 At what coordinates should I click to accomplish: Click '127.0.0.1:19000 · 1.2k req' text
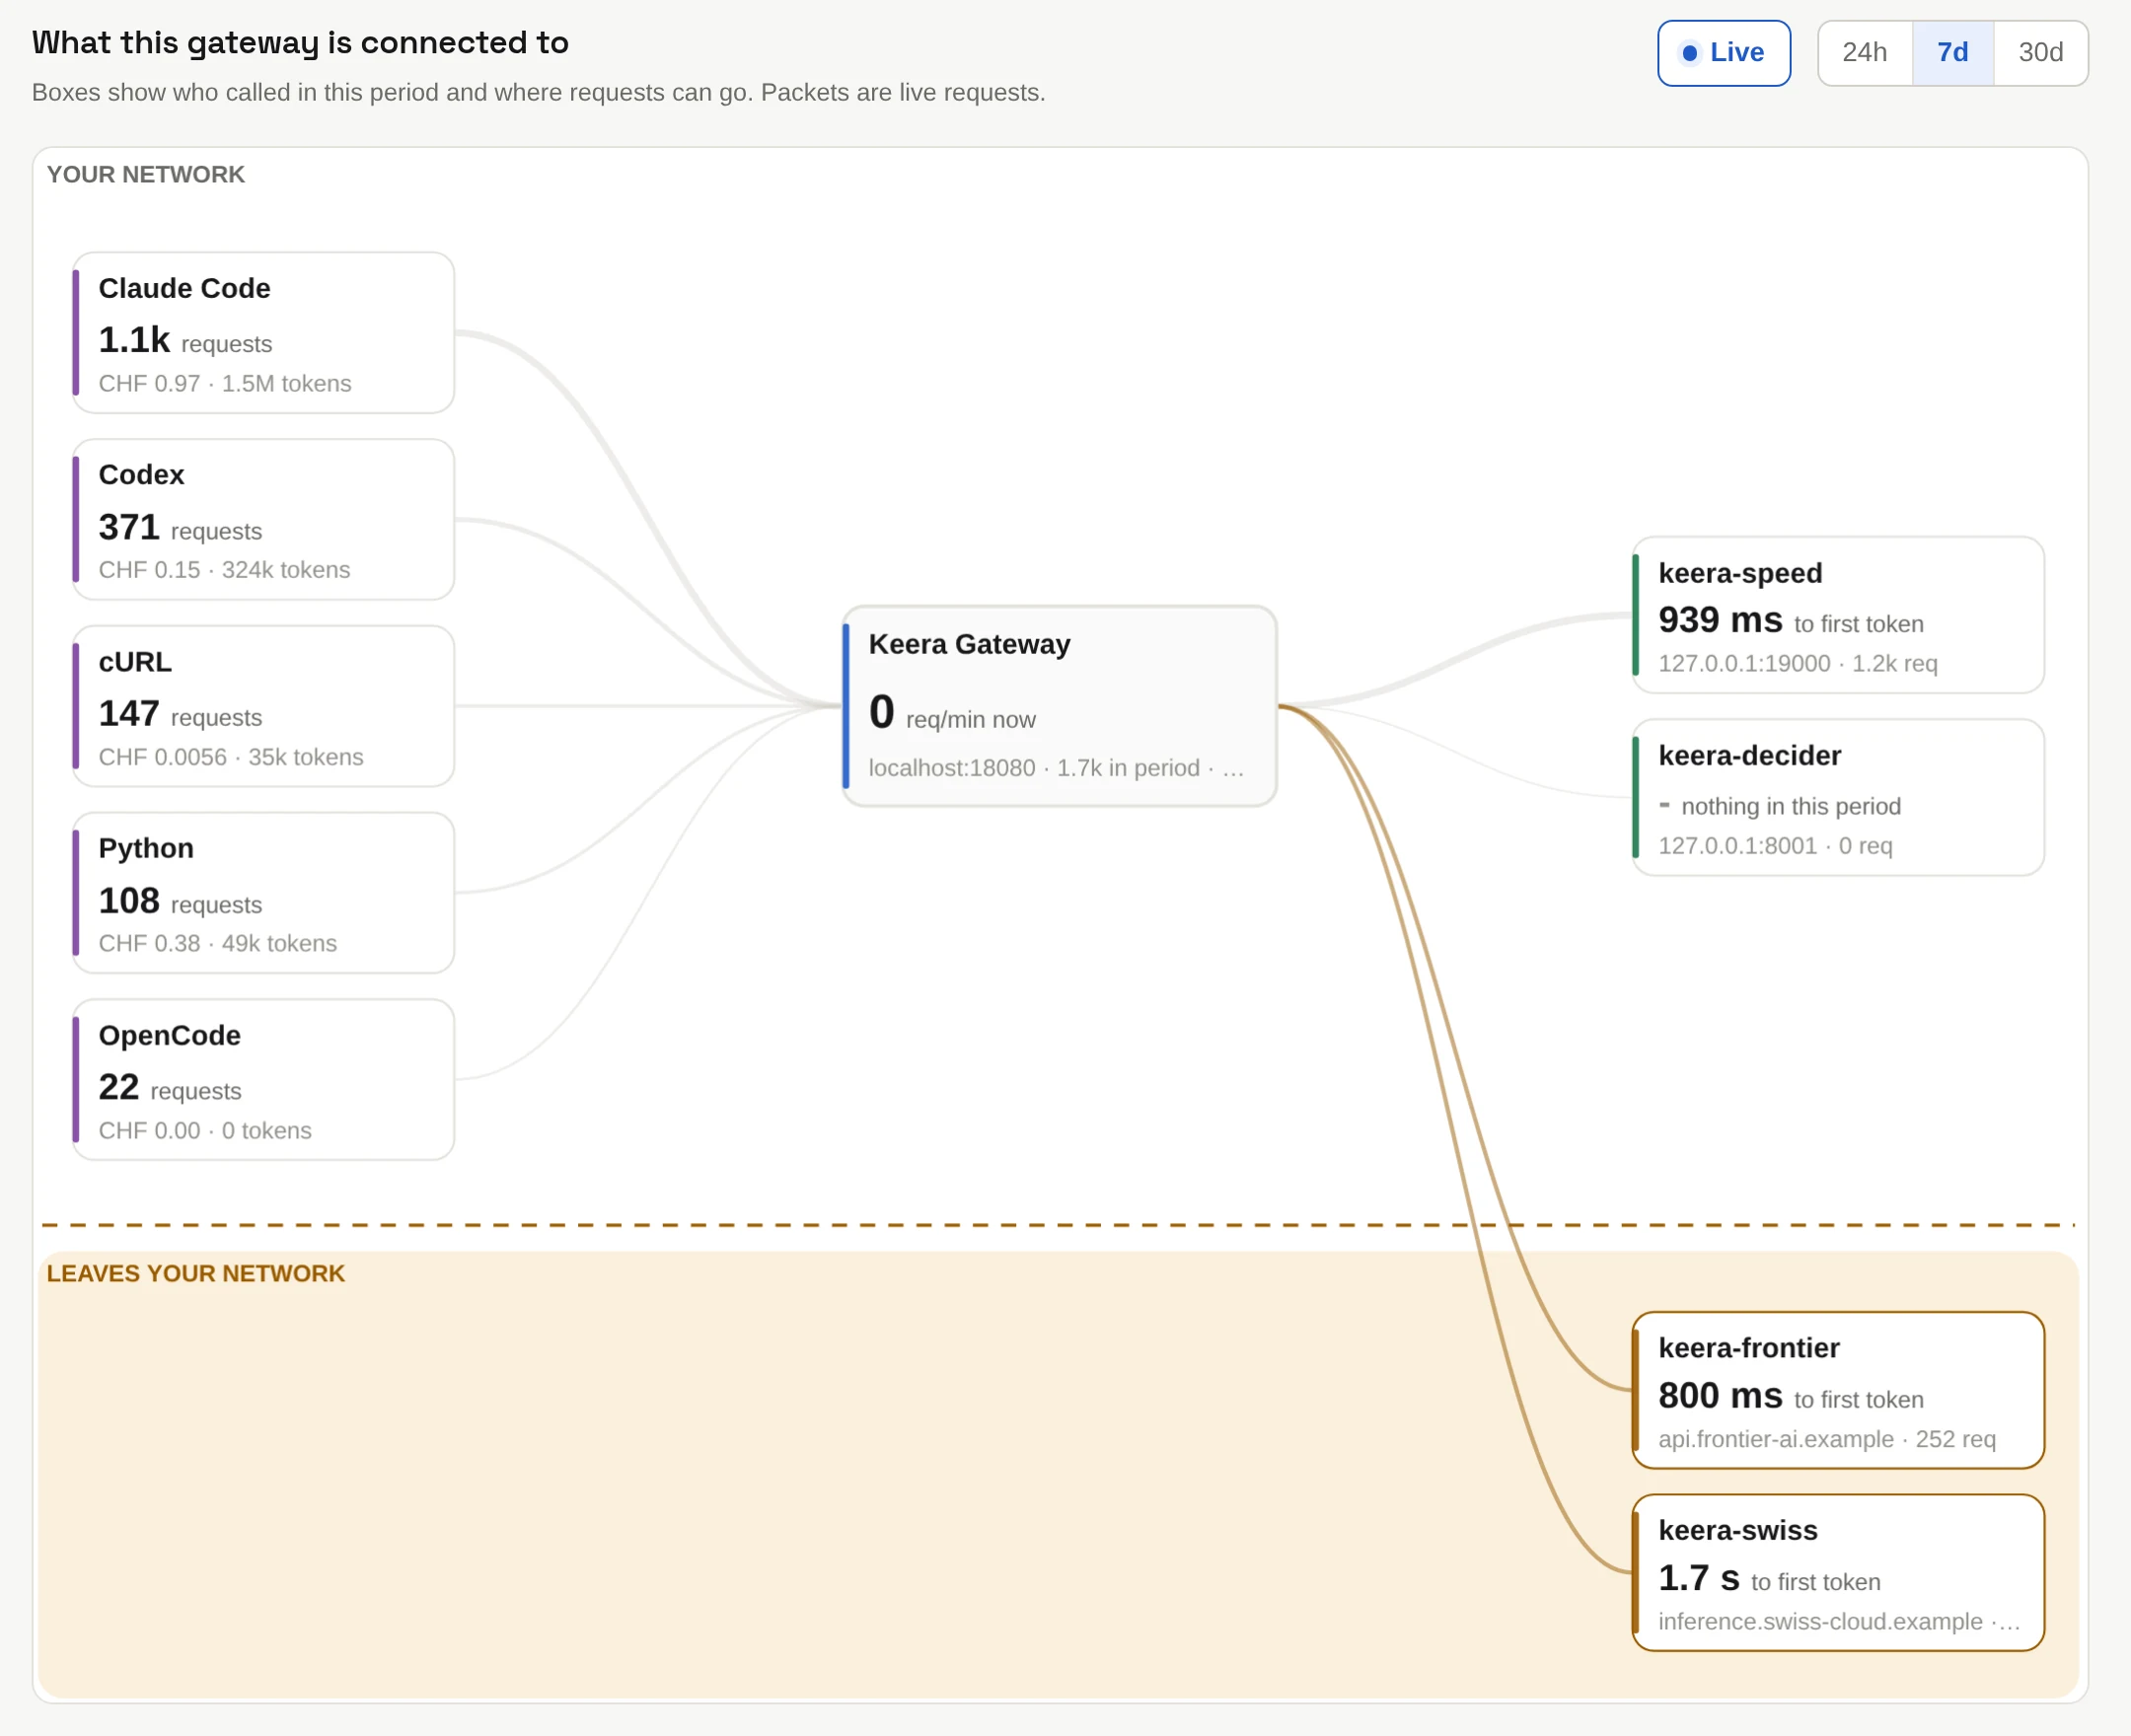[1798, 664]
